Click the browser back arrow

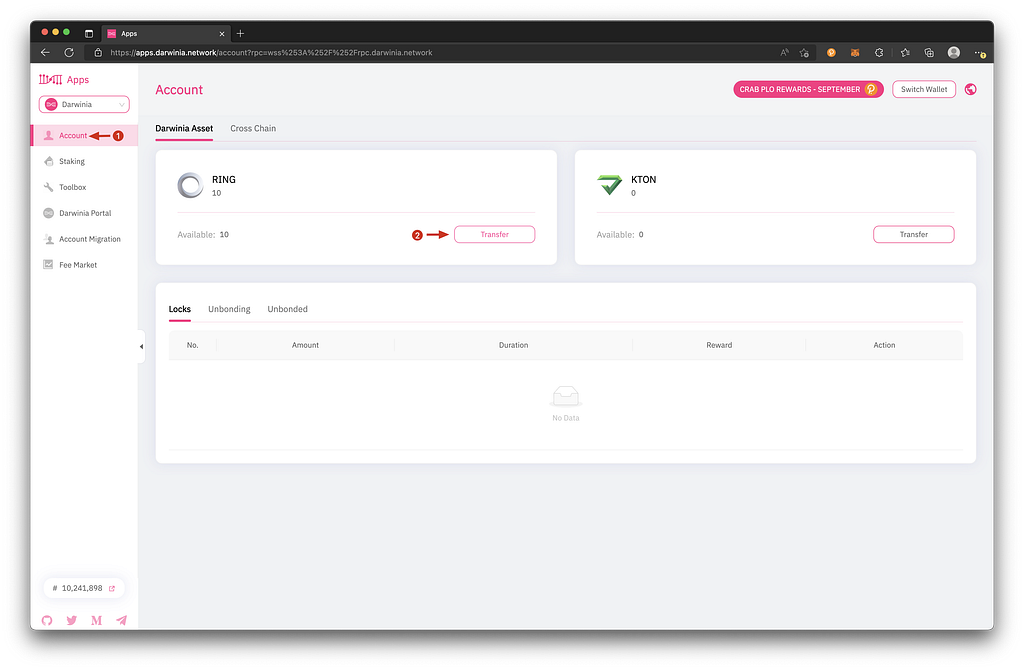45,52
